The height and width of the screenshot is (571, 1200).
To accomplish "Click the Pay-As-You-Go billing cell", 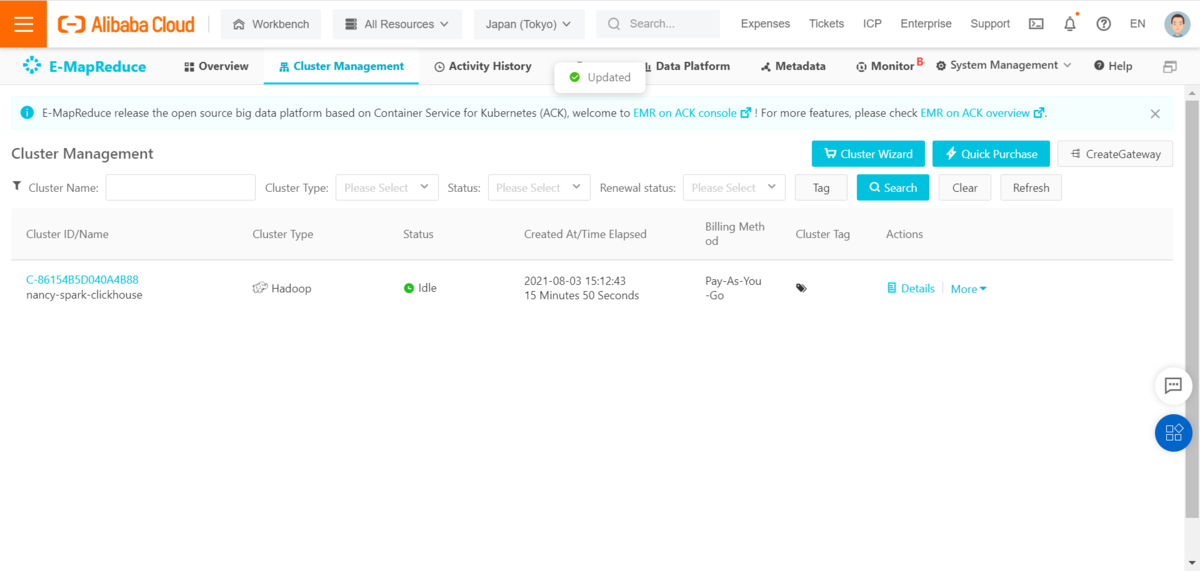I will point(733,288).
